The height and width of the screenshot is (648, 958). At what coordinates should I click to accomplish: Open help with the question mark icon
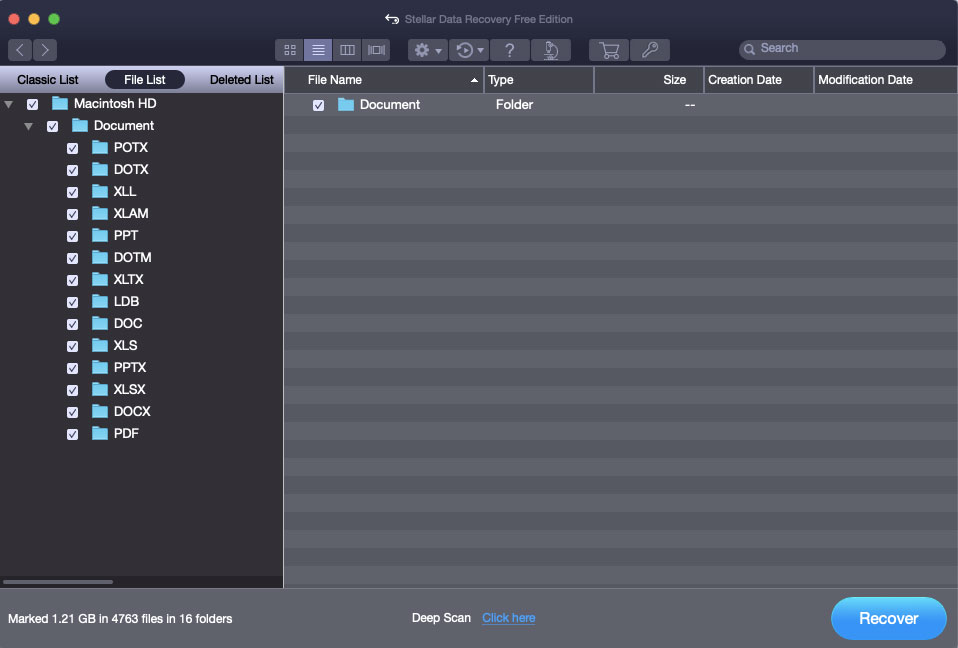click(x=510, y=50)
